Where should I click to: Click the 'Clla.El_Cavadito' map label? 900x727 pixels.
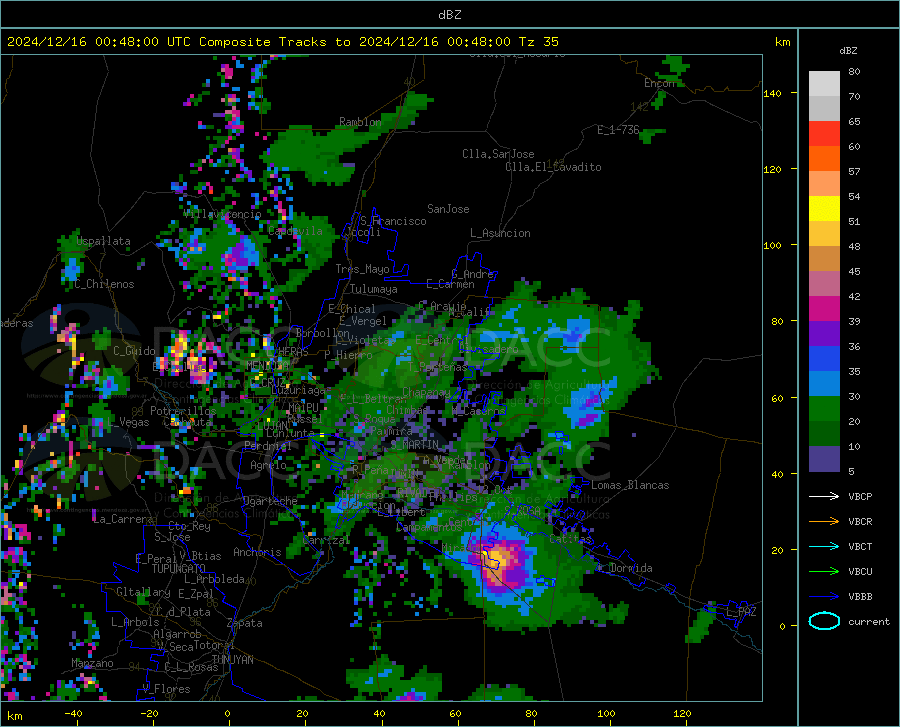pyautogui.click(x=553, y=167)
